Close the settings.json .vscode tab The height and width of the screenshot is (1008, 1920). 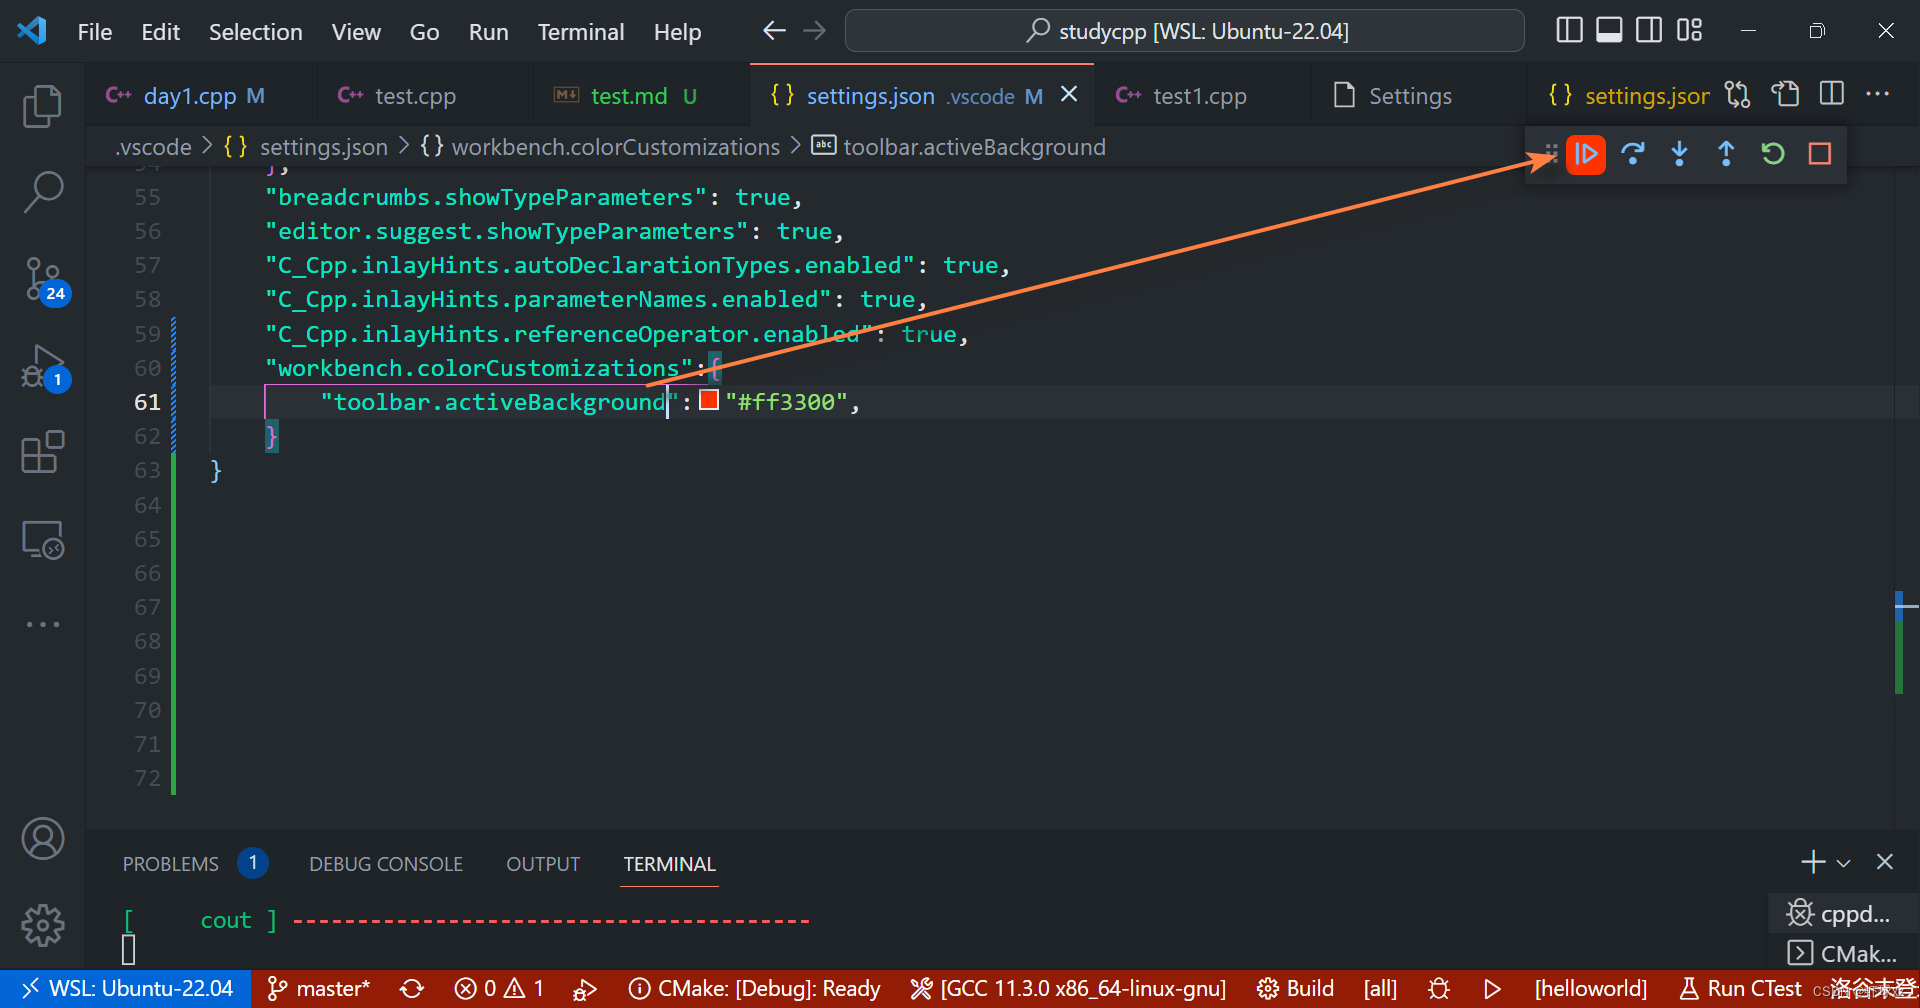point(1069,94)
